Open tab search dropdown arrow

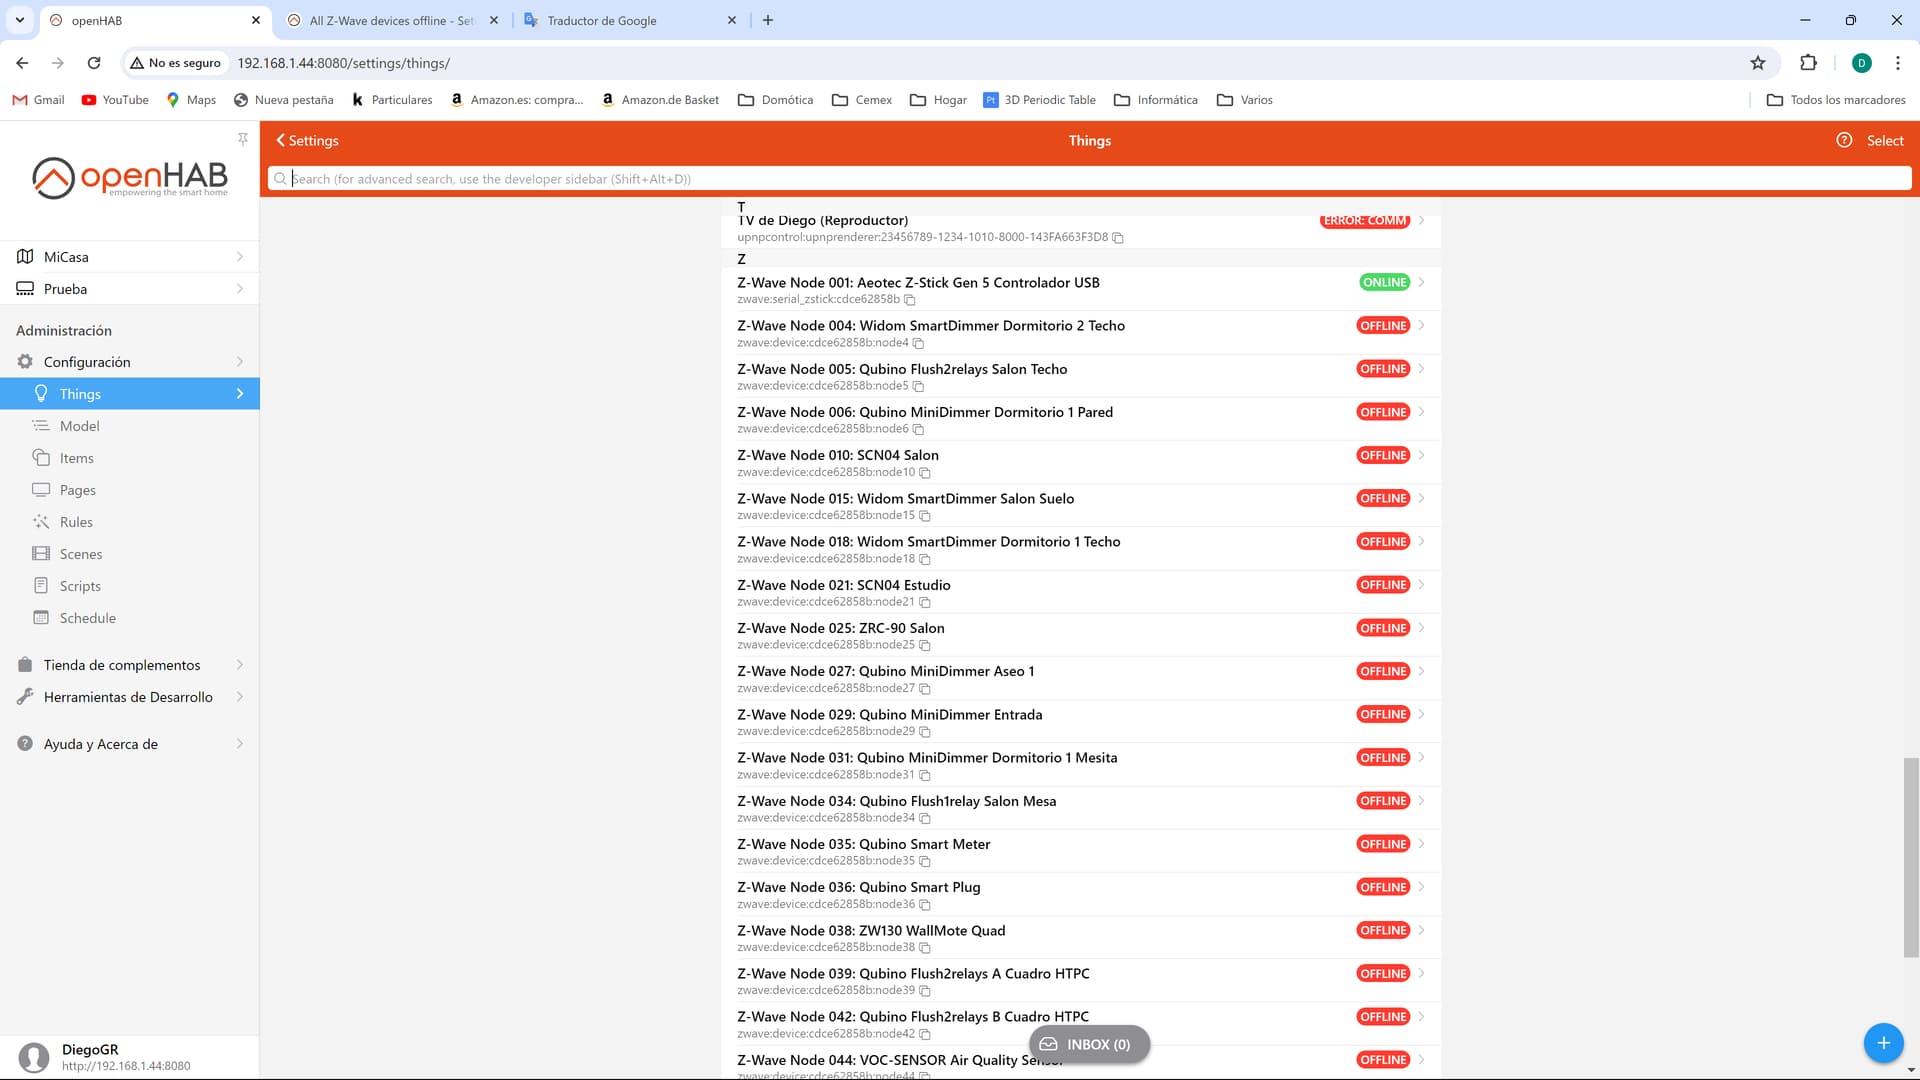pos(19,20)
